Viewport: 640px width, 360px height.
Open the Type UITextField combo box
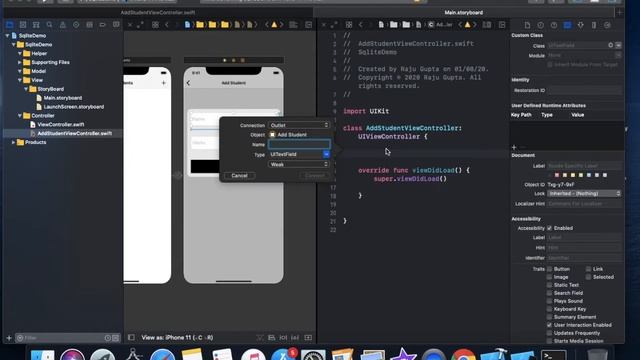pos(299,154)
